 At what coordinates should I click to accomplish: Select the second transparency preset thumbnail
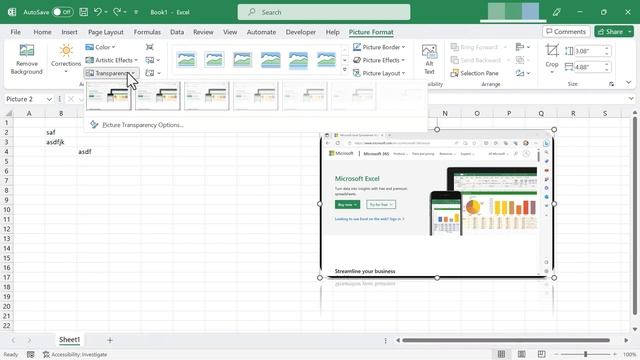[x=158, y=96]
